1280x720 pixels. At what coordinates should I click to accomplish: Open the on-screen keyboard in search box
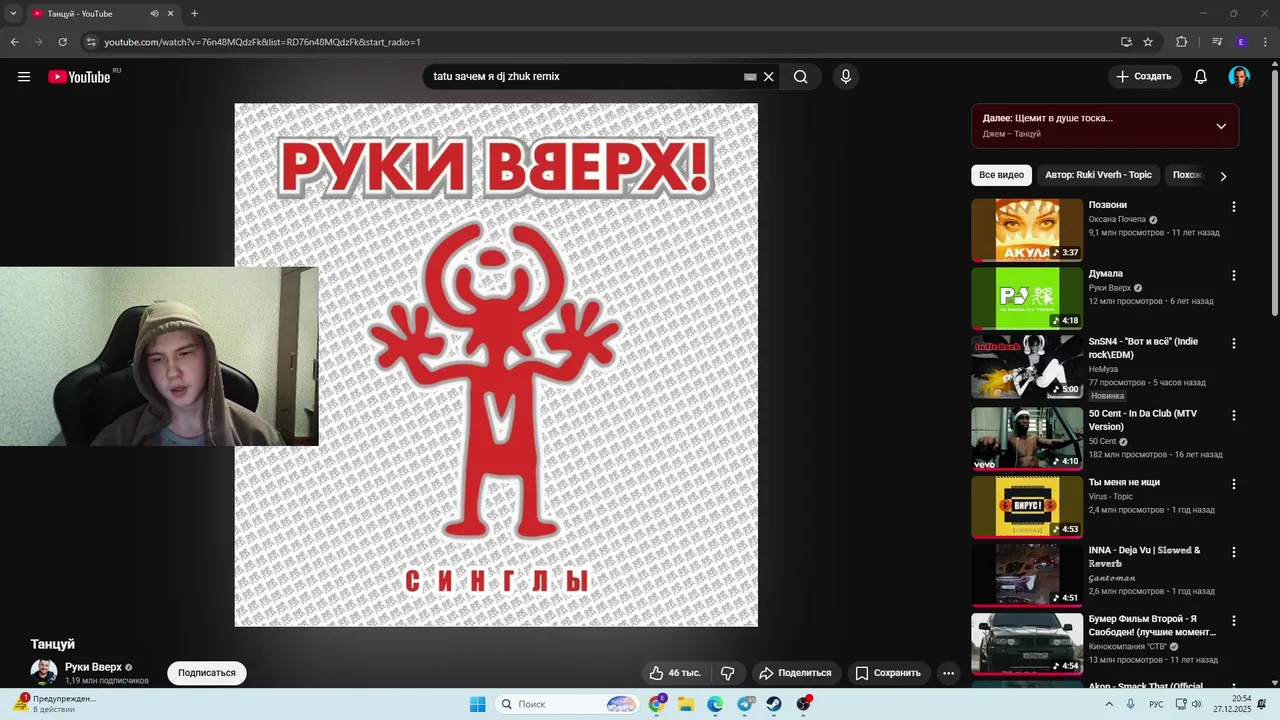(x=750, y=77)
